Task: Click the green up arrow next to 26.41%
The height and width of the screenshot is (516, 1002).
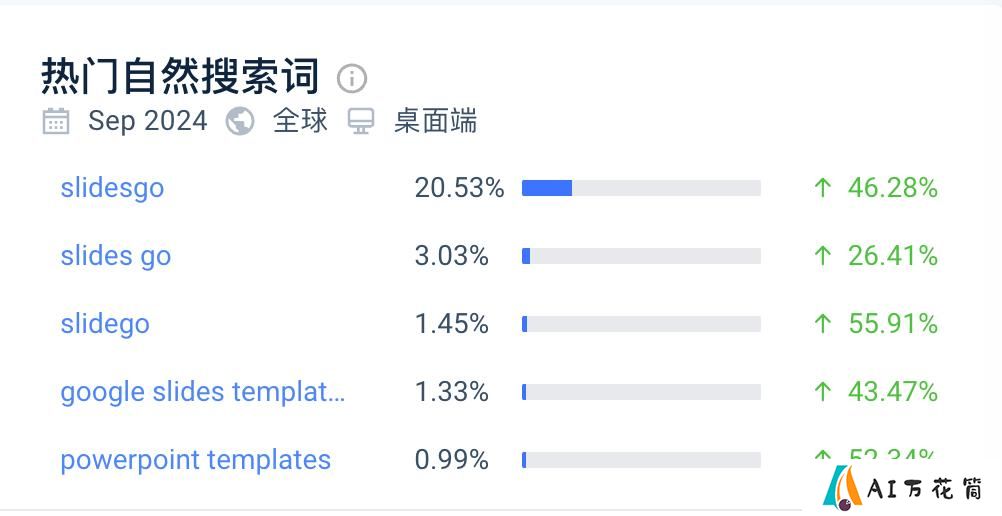Action: coord(823,256)
